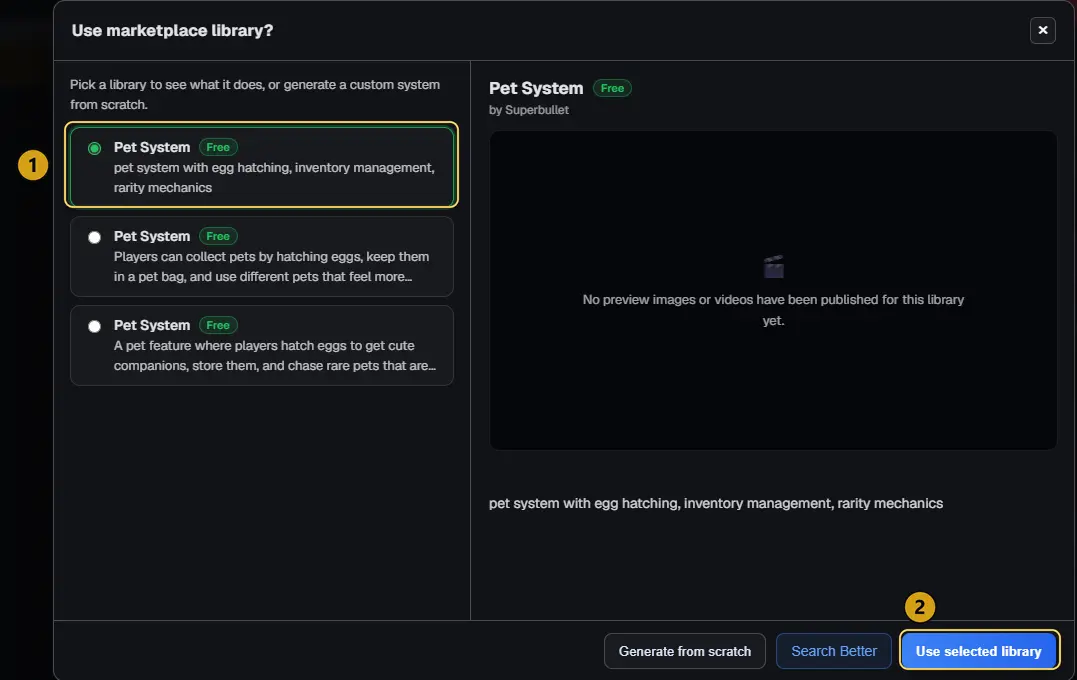1077x680 pixels.
Task: Click the Generate from scratch button
Action: pyautogui.click(x=685, y=651)
